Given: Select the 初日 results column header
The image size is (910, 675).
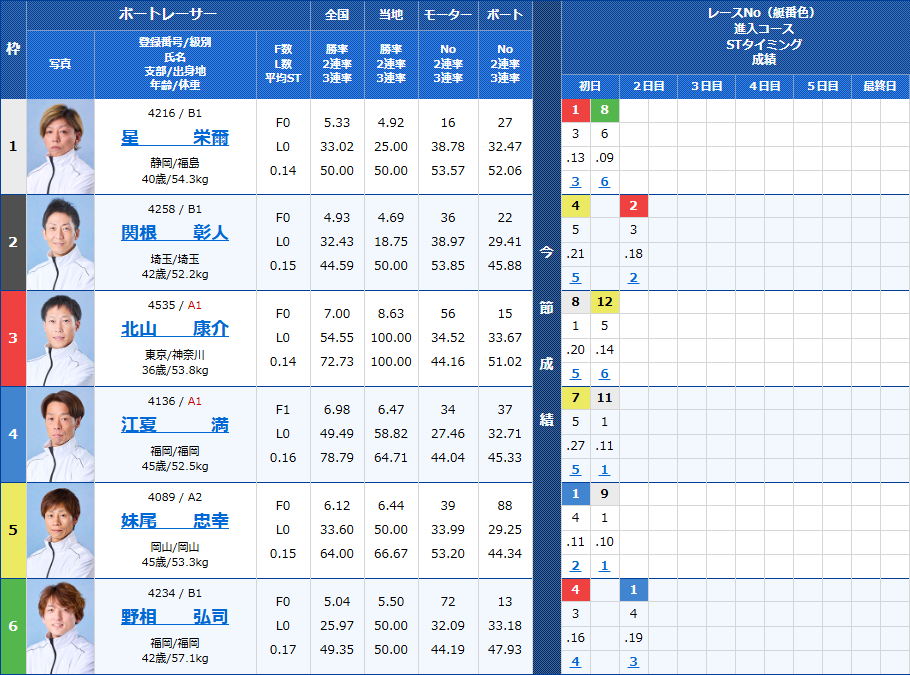Looking at the screenshot, I should [x=588, y=86].
